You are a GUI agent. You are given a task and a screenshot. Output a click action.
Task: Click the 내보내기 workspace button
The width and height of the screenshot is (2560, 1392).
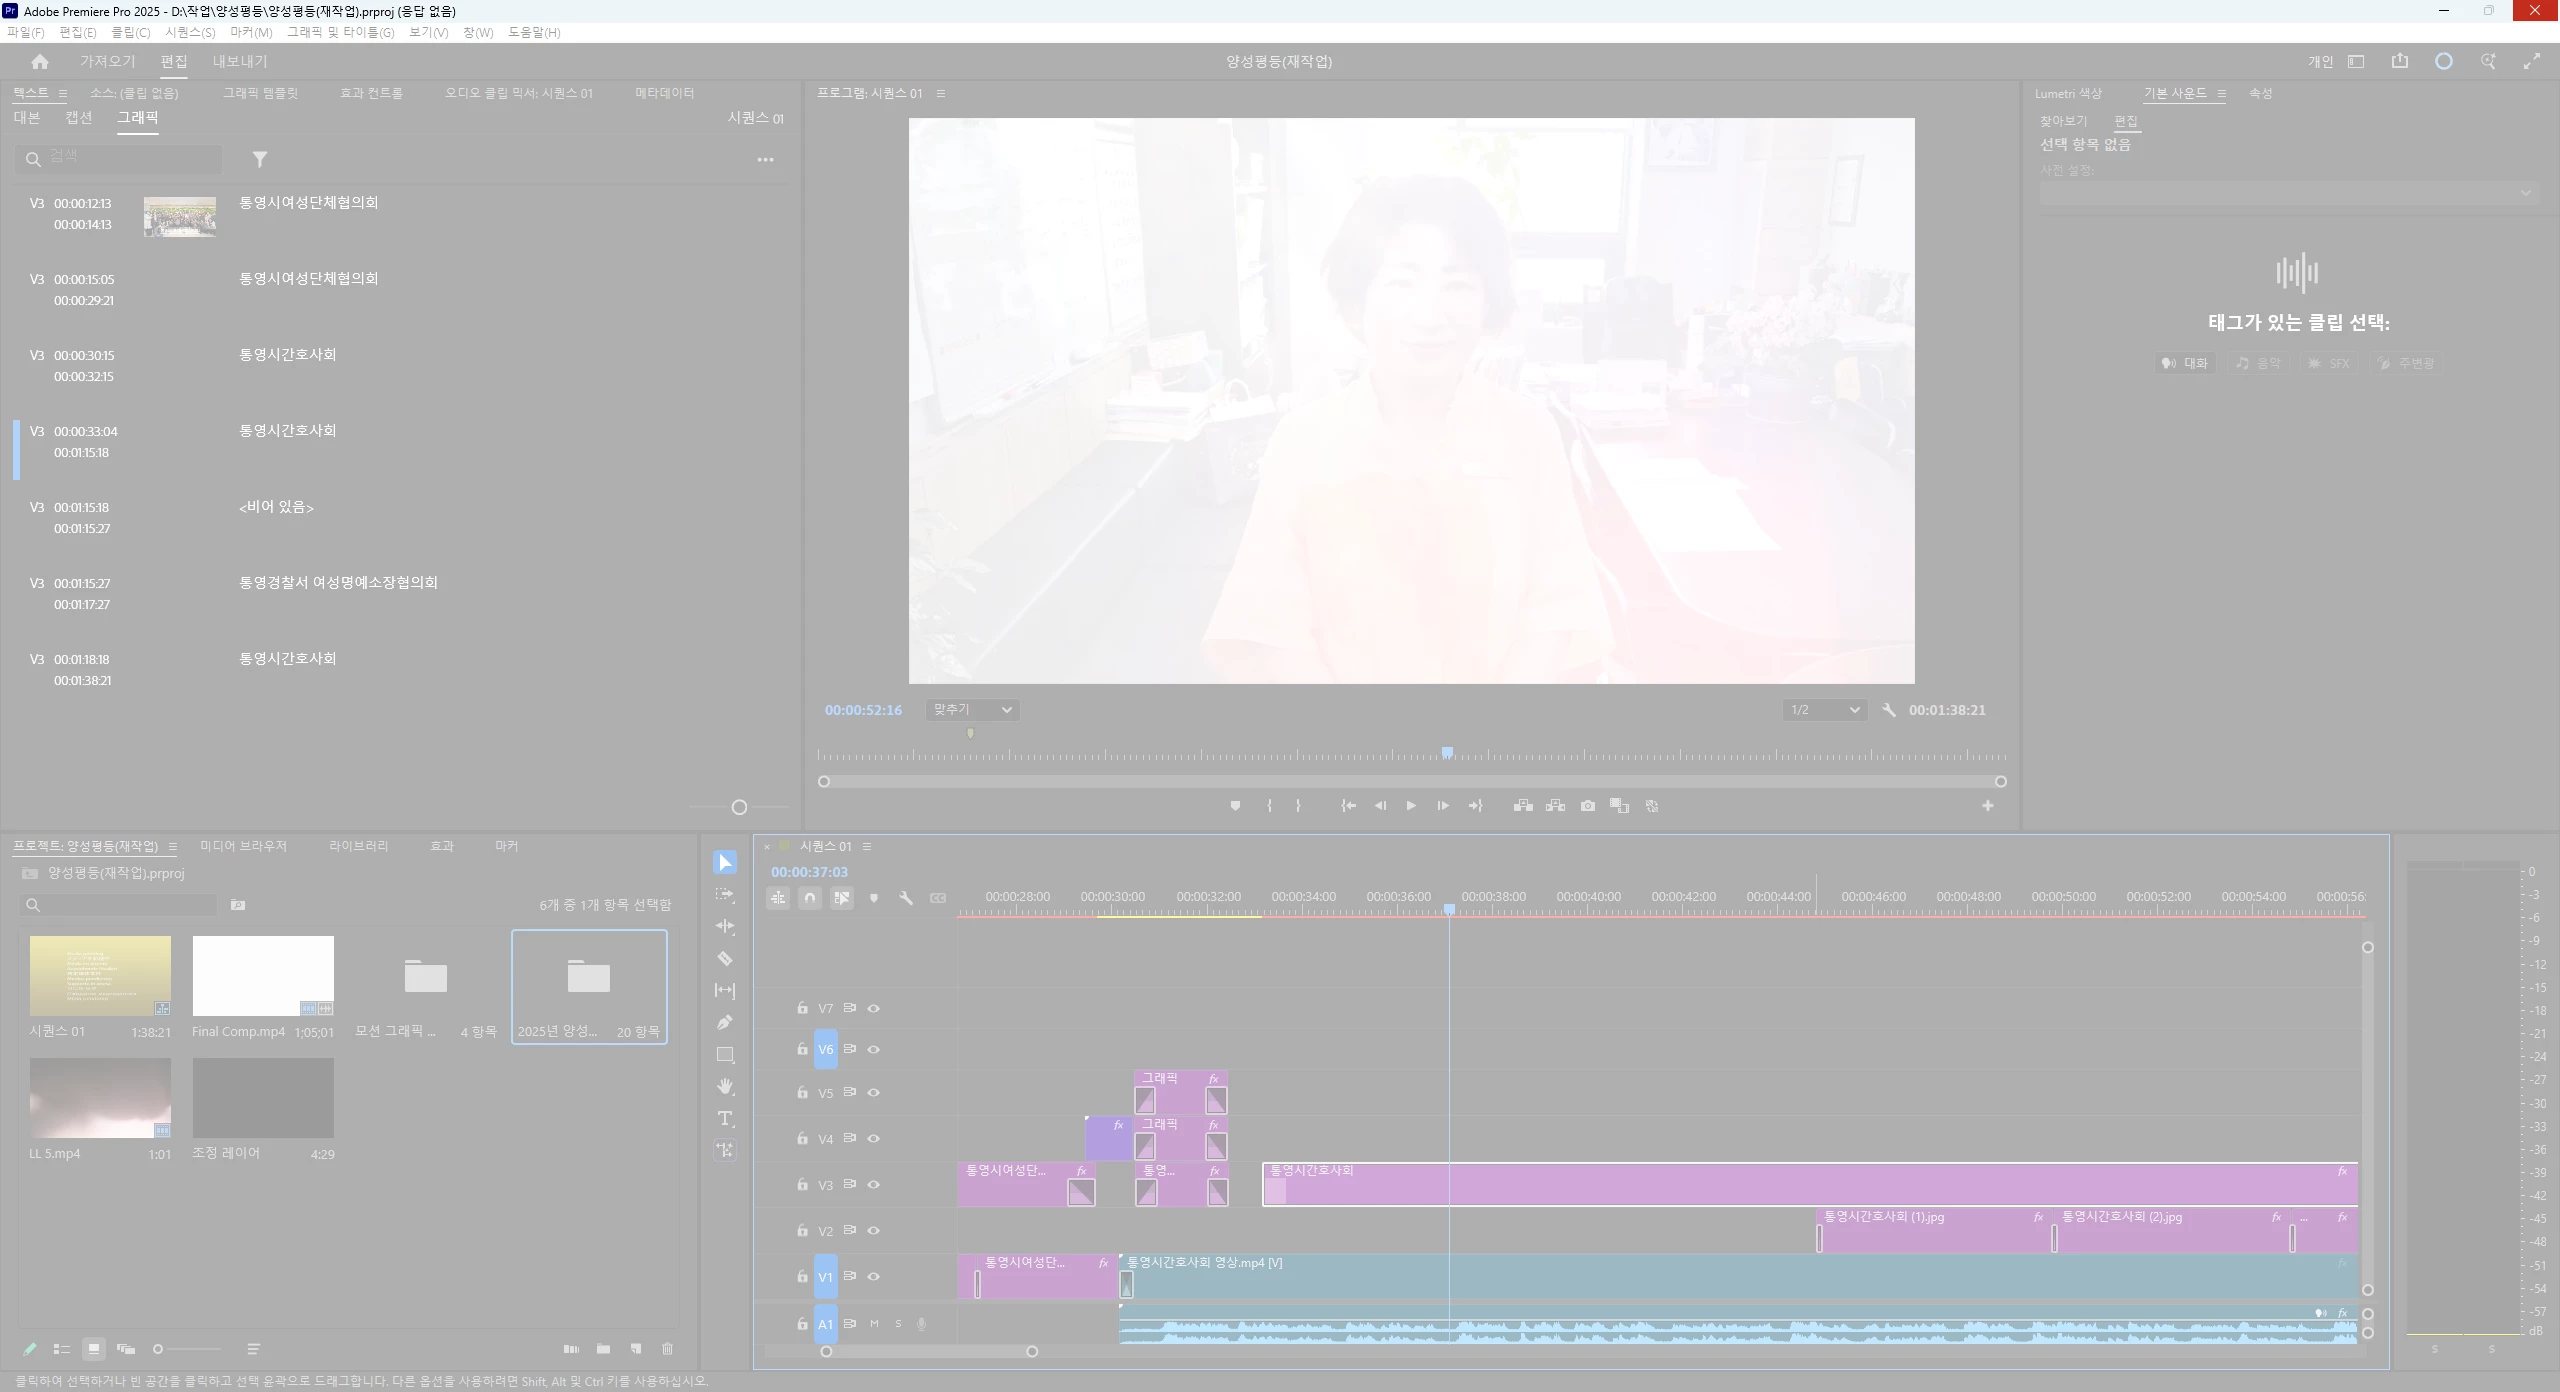[240, 61]
